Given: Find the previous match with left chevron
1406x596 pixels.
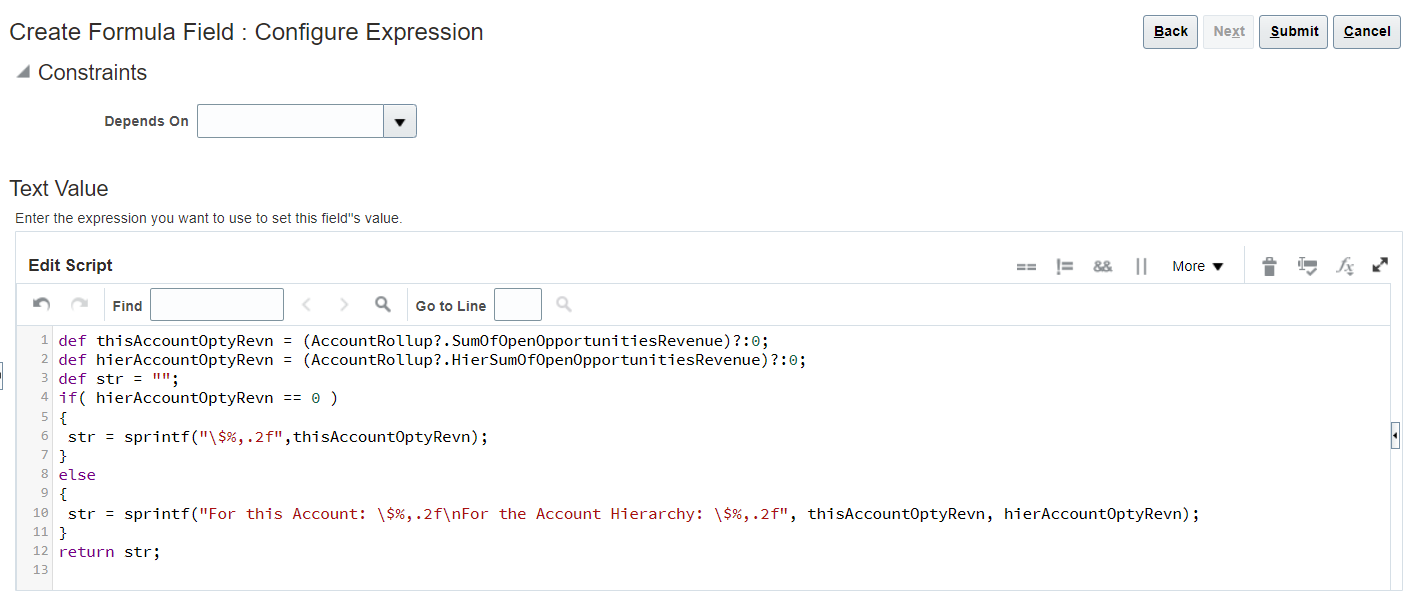Looking at the screenshot, I should [307, 304].
